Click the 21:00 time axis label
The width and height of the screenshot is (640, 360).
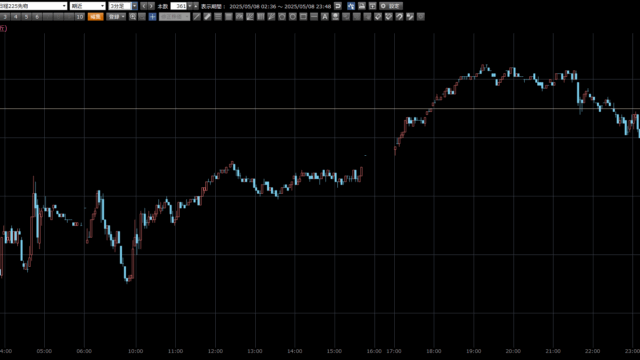553,351
